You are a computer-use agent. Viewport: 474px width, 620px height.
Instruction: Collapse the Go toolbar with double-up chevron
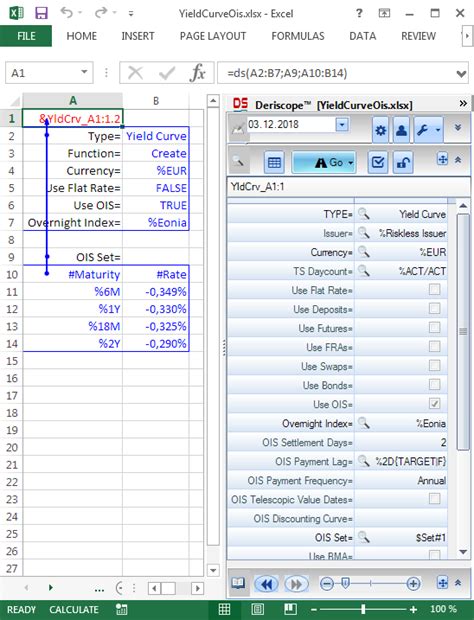coord(458,160)
